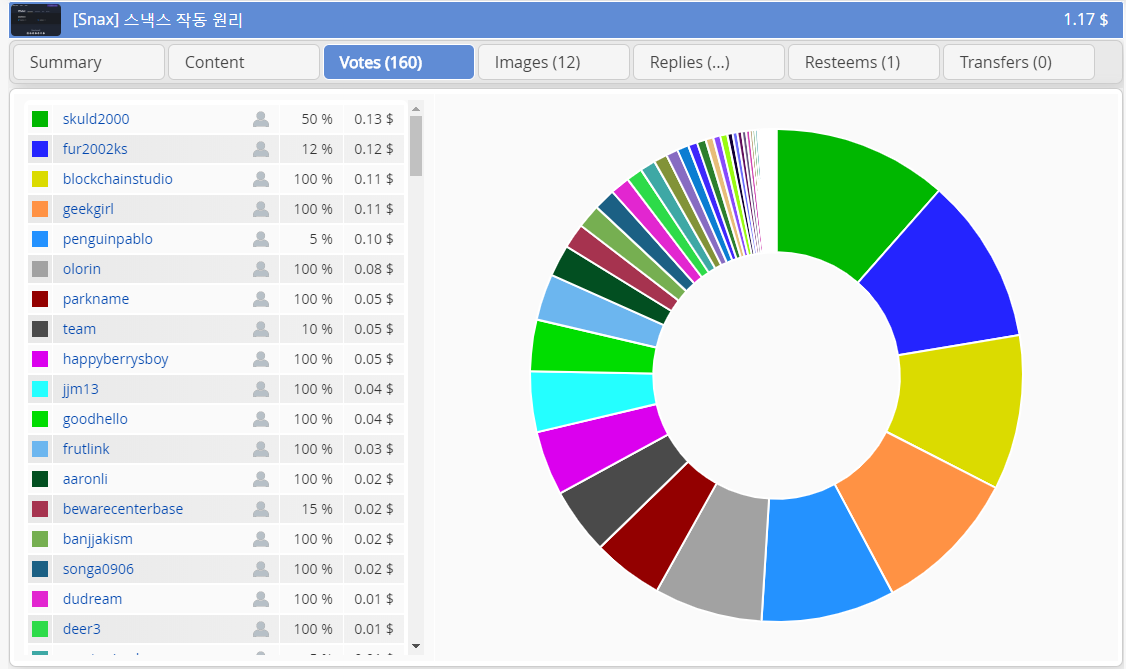The width and height of the screenshot is (1126, 669).
Task: Click the person icon in frutlink row
Action: point(261,449)
